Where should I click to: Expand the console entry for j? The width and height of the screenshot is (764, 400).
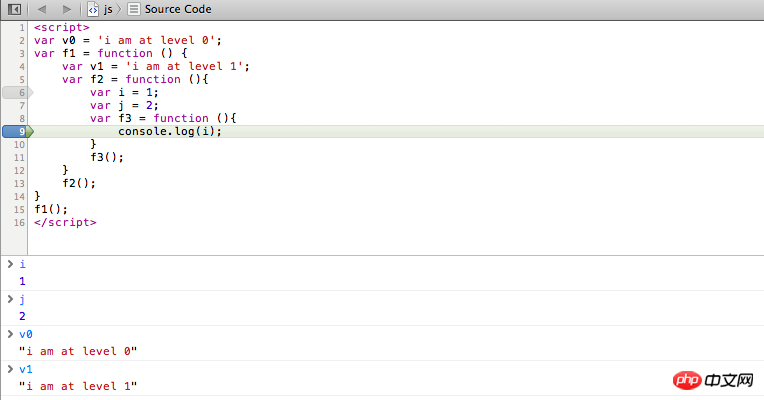[x=10, y=299]
